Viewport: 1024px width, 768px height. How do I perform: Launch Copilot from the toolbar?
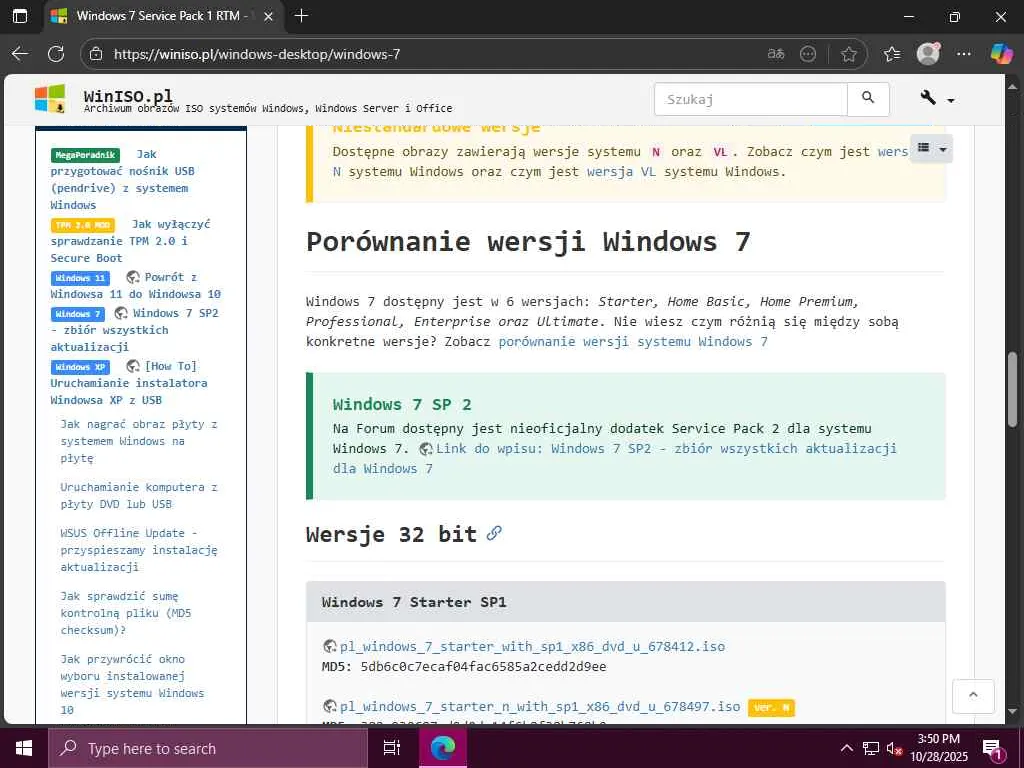pyautogui.click(x=1001, y=54)
